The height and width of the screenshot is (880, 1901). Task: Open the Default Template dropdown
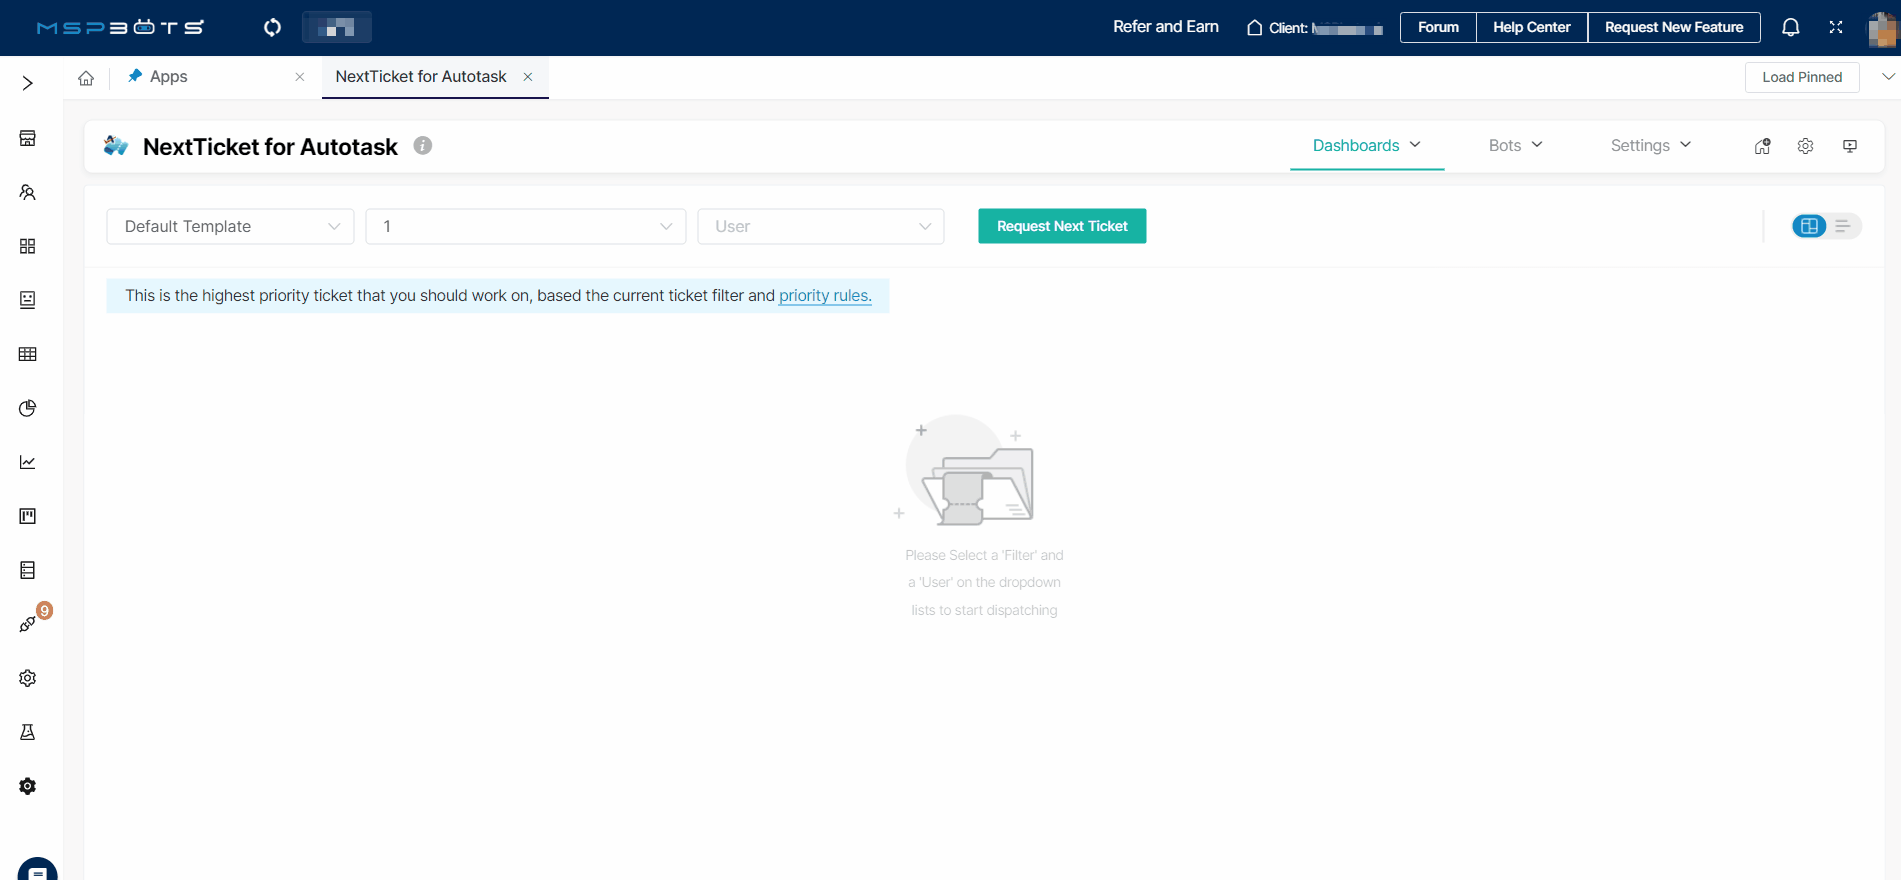[230, 226]
